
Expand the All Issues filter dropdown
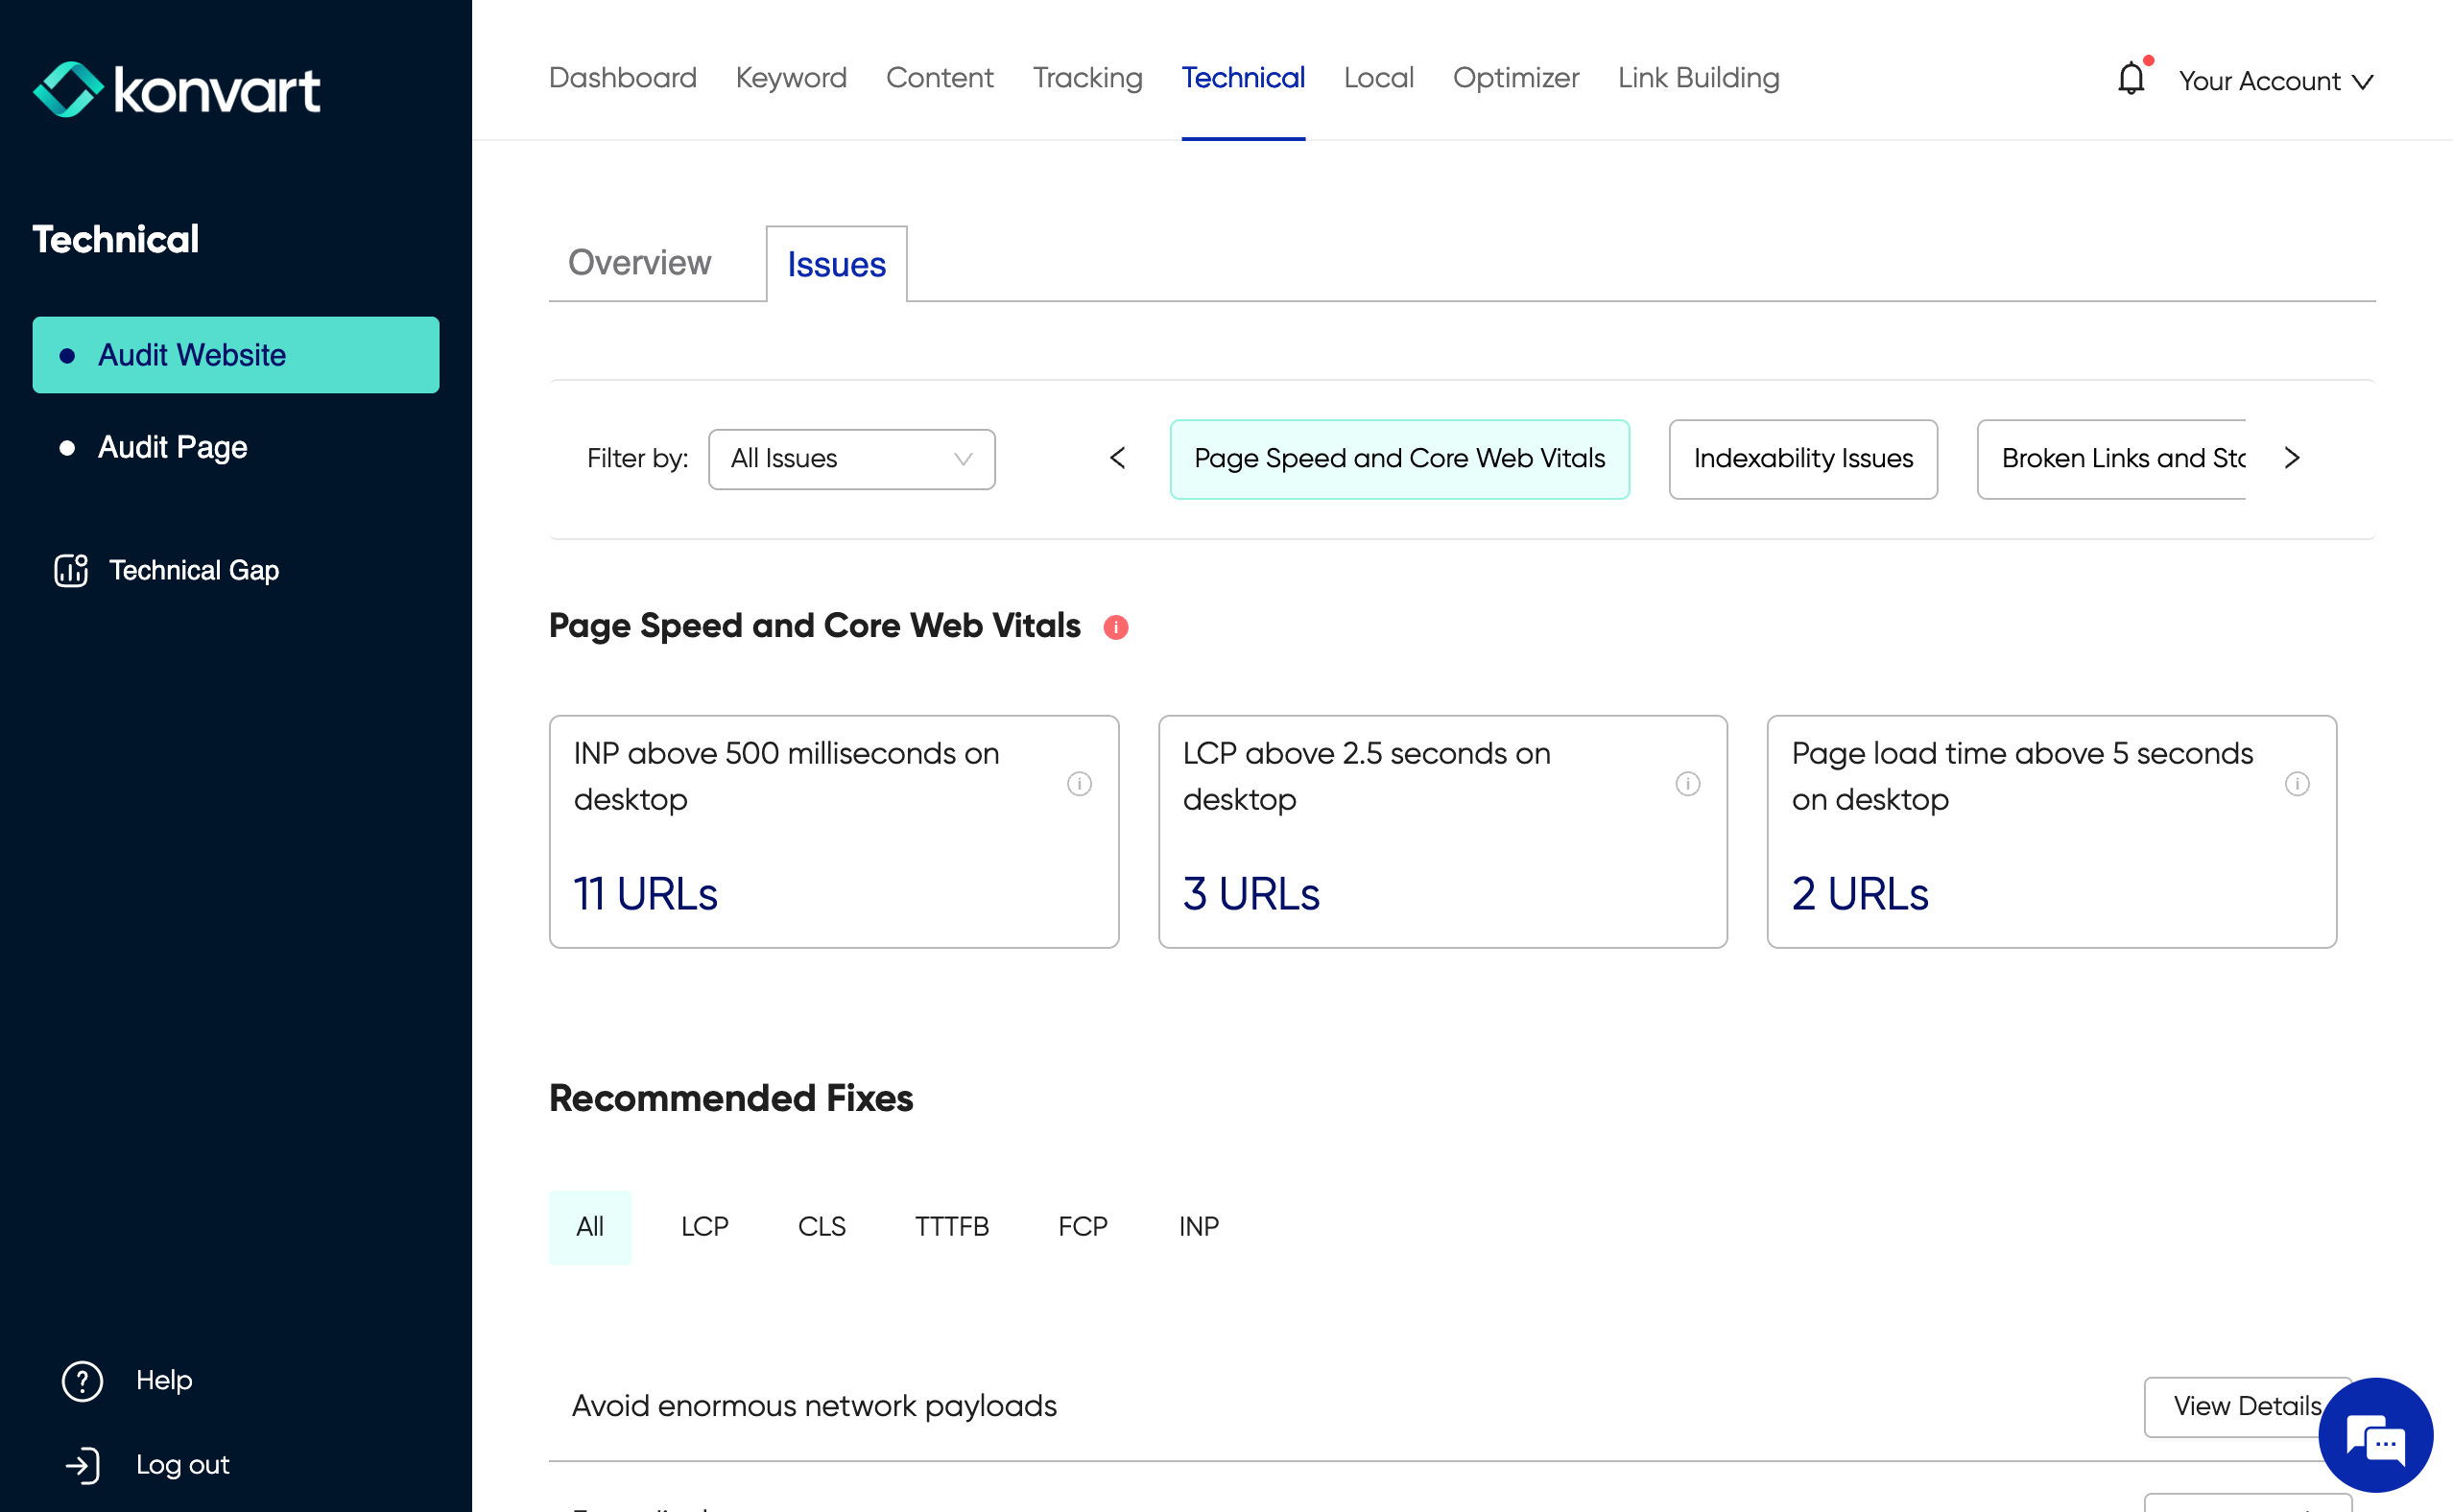851,459
